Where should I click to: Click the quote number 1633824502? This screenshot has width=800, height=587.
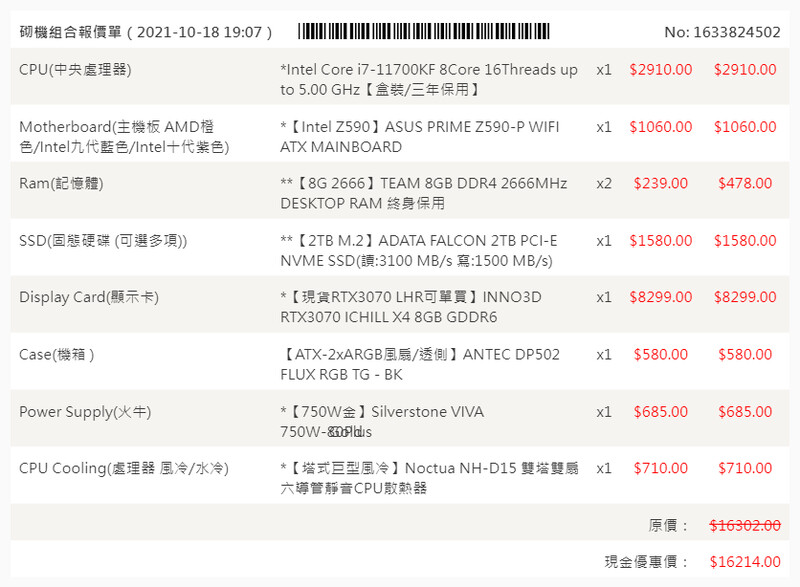click(x=722, y=32)
